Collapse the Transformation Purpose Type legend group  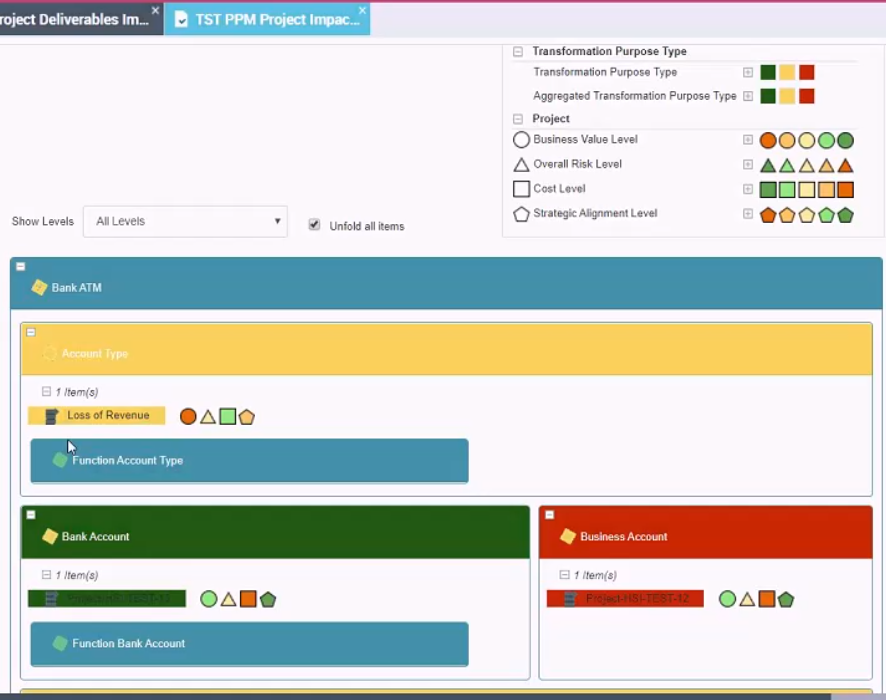(518, 52)
